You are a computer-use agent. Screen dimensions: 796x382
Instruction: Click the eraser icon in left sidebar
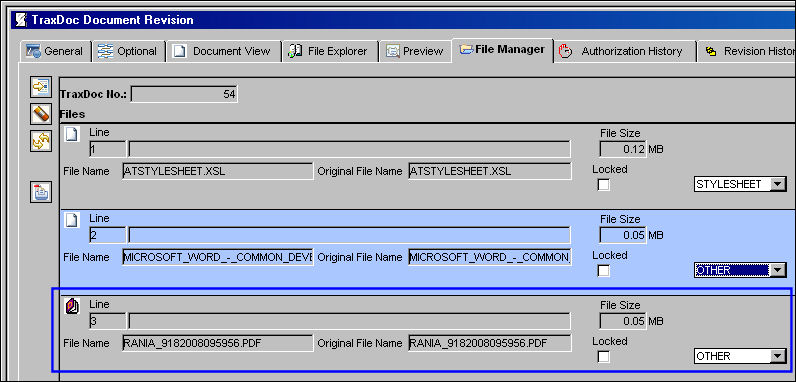coord(41,114)
